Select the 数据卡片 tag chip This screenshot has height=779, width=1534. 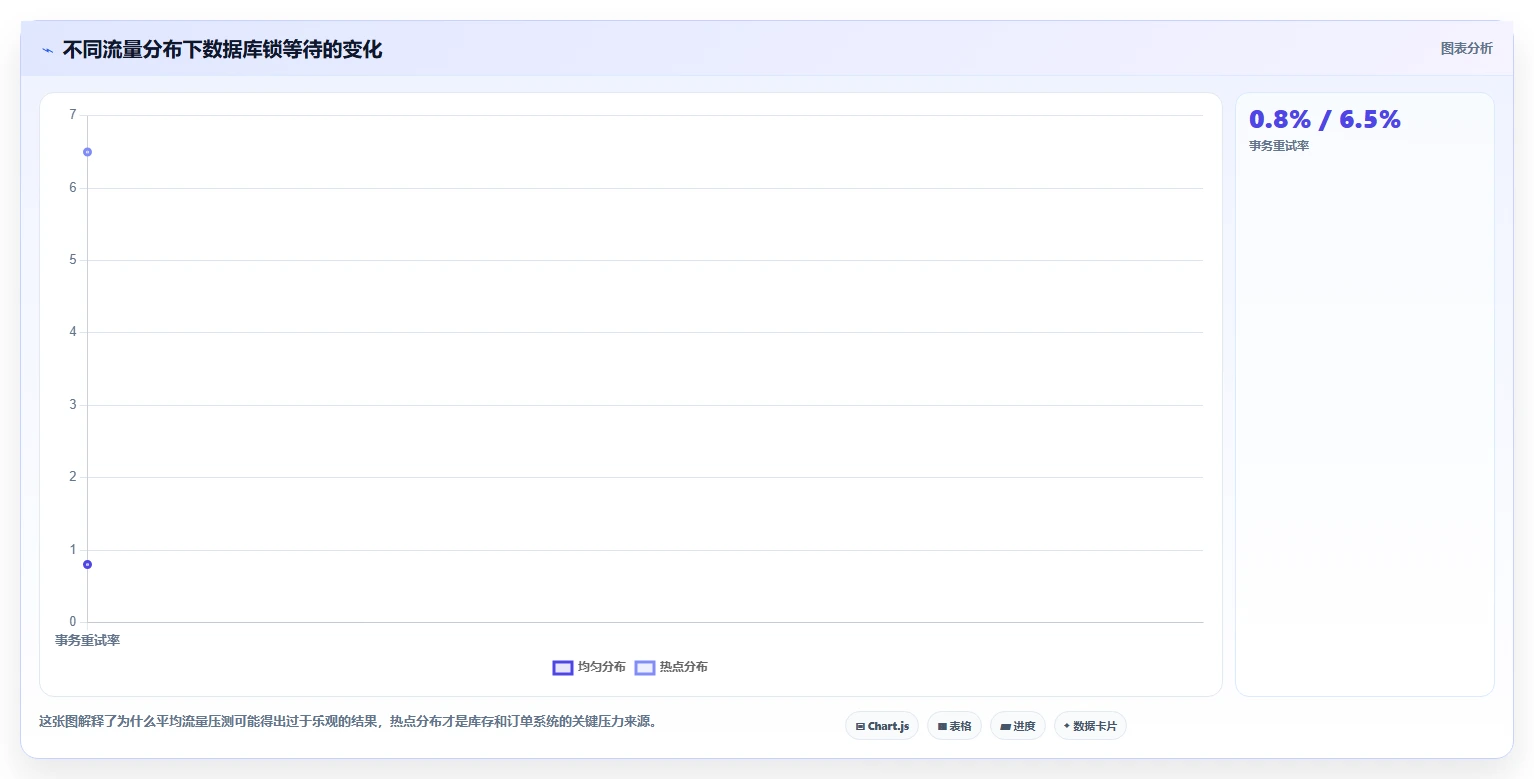(1090, 726)
